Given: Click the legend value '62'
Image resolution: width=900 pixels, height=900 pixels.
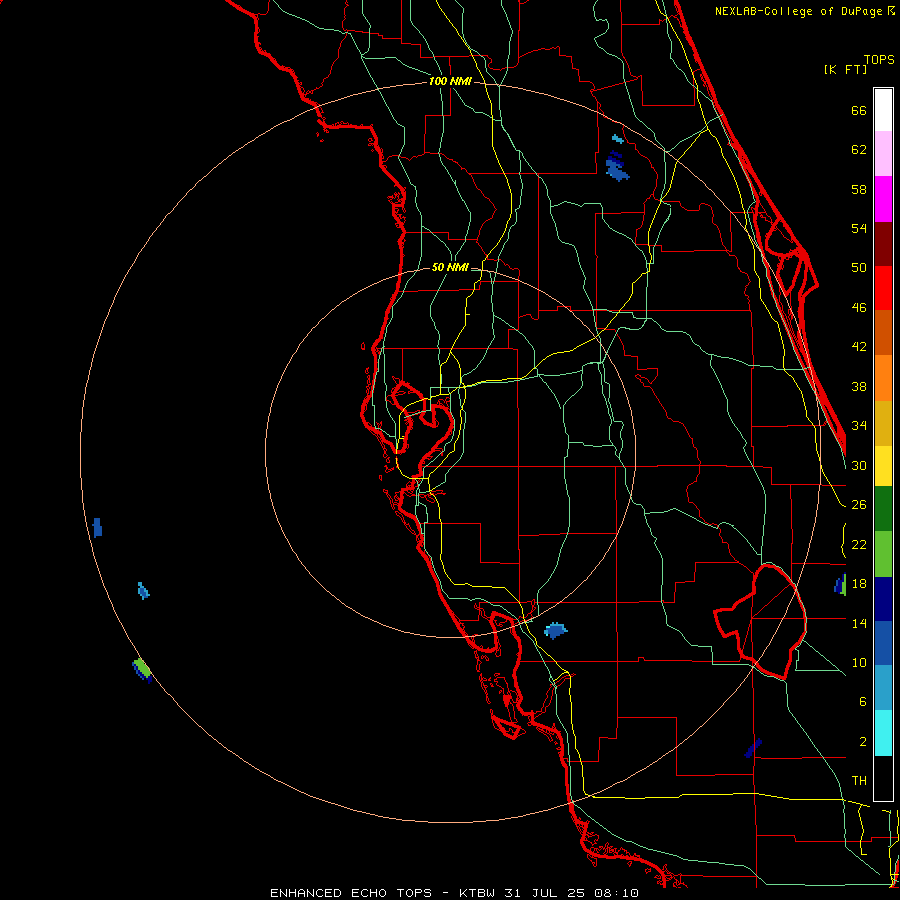Looking at the screenshot, I should click(859, 150).
